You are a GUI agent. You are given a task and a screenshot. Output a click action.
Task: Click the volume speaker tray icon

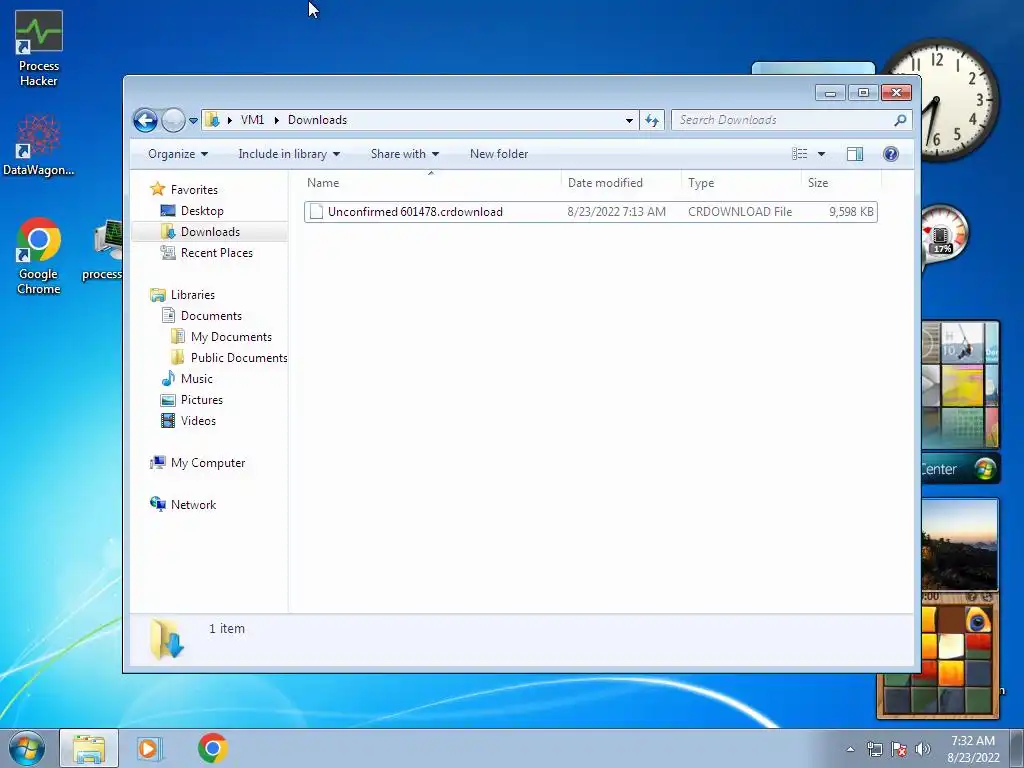point(923,749)
